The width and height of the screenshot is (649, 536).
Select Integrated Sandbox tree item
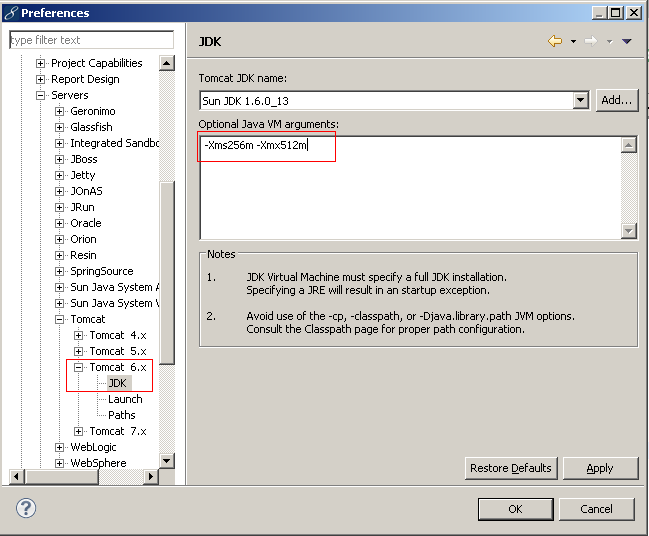115,143
